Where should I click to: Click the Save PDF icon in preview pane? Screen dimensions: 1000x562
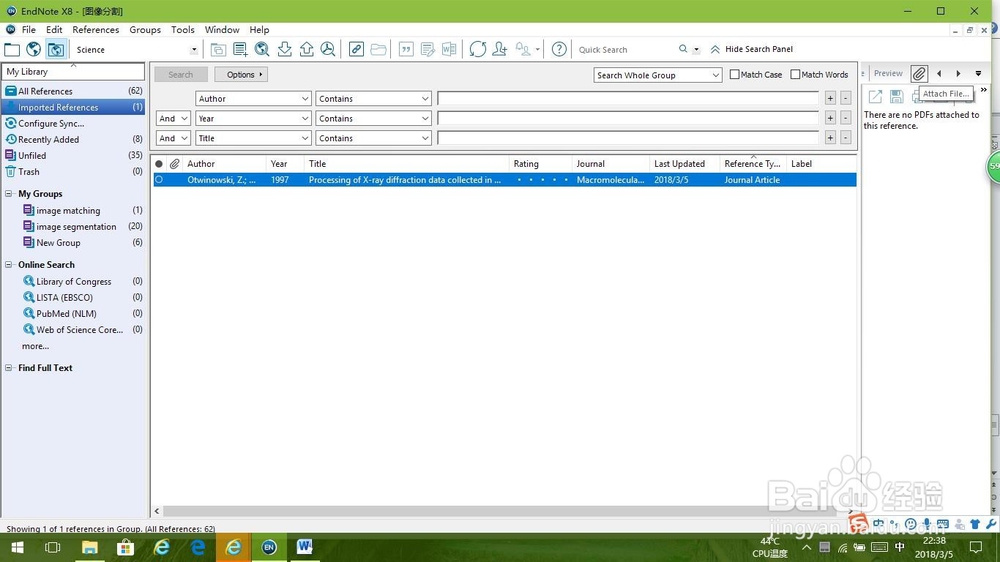(x=897, y=96)
